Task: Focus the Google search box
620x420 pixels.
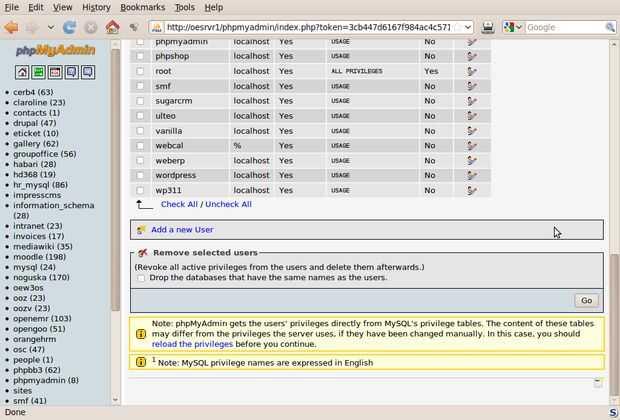Action: tap(565, 27)
